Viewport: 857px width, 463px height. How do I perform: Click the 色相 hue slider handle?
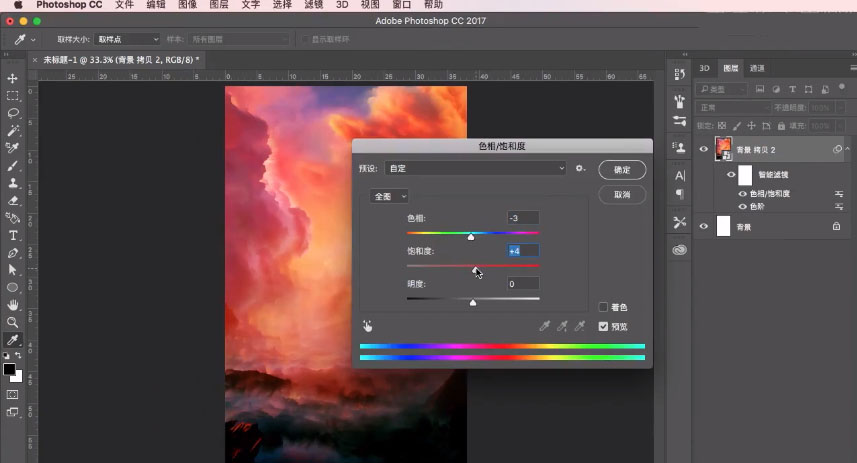[x=471, y=237]
